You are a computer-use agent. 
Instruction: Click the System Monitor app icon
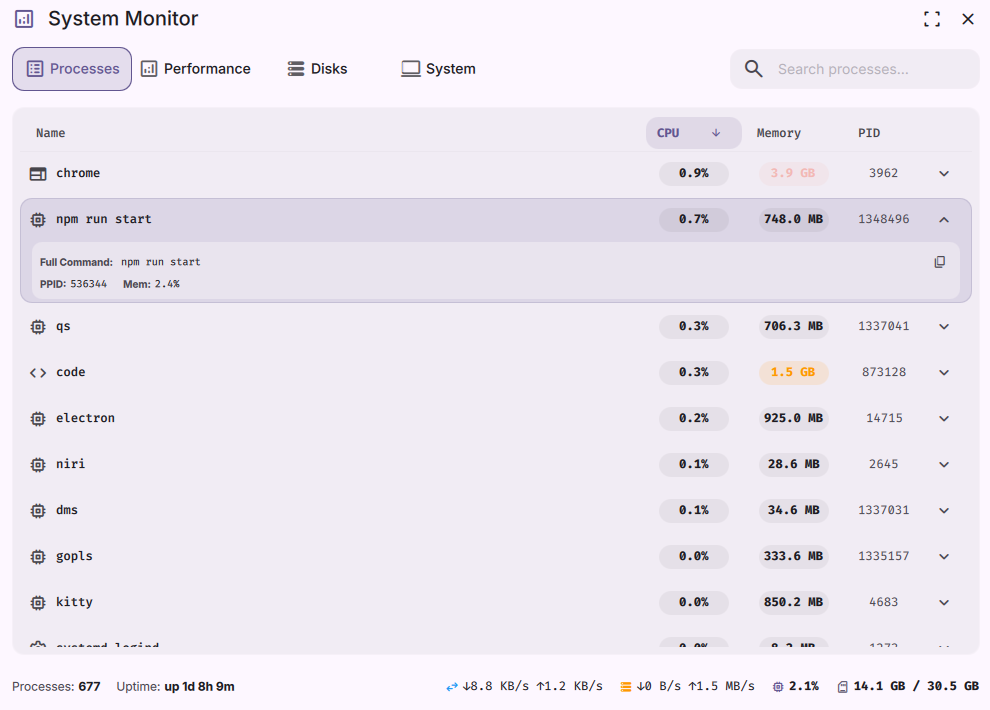24,19
